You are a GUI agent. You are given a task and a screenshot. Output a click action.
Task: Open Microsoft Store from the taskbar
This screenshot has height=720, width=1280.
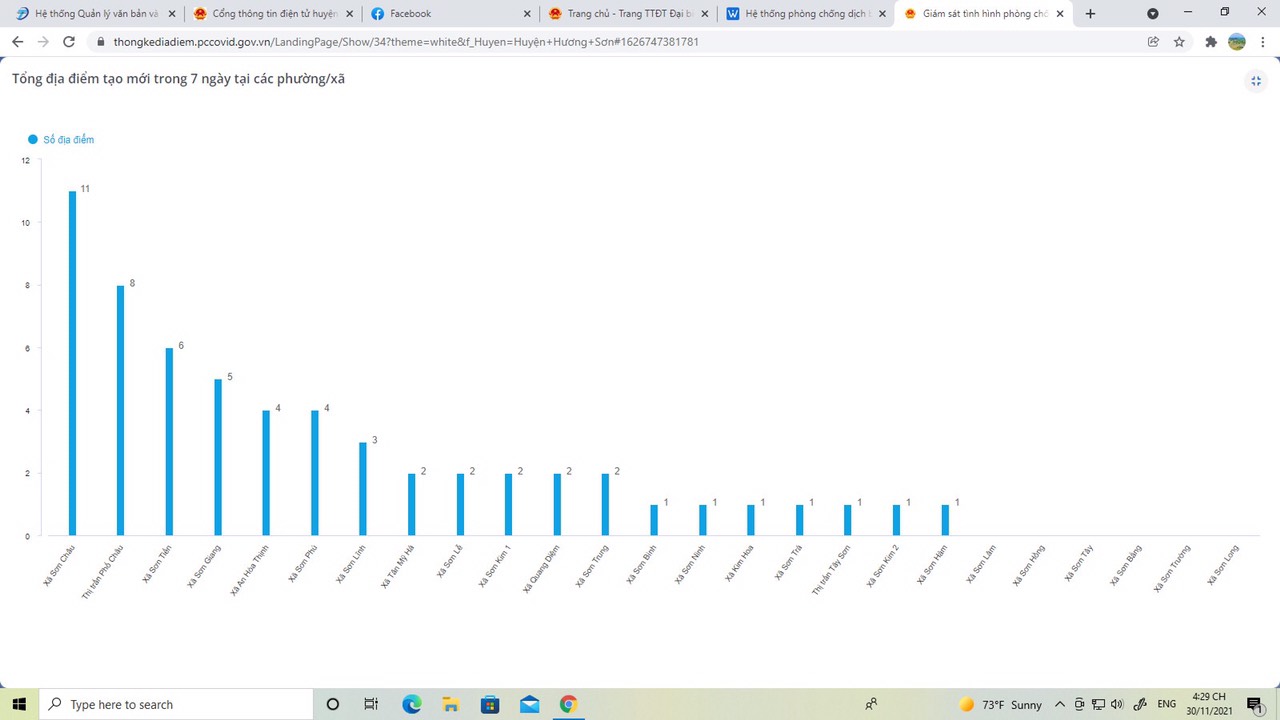pyautogui.click(x=489, y=704)
